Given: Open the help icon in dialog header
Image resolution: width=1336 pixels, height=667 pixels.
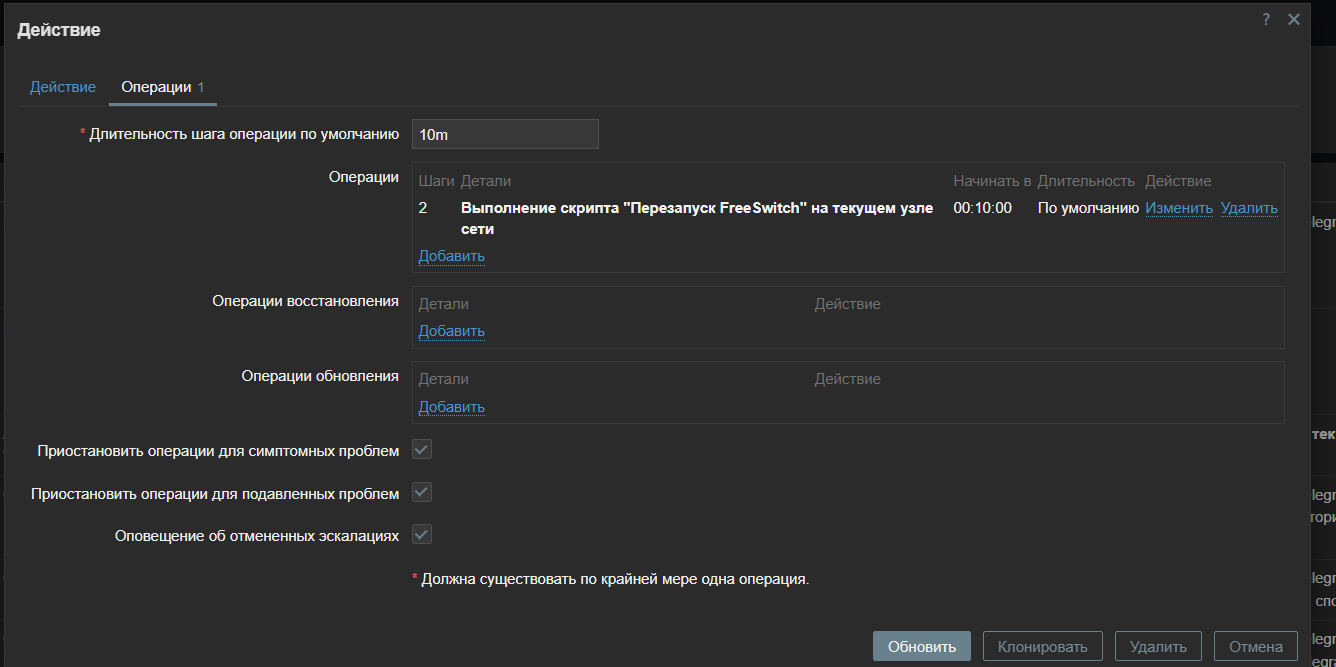Looking at the screenshot, I should point(1266,20).
